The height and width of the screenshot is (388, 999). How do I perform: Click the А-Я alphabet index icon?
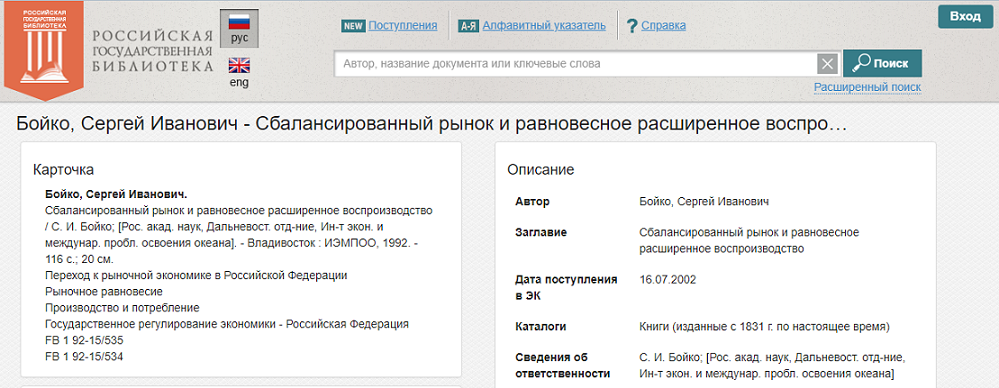click(x=468, y=26)
